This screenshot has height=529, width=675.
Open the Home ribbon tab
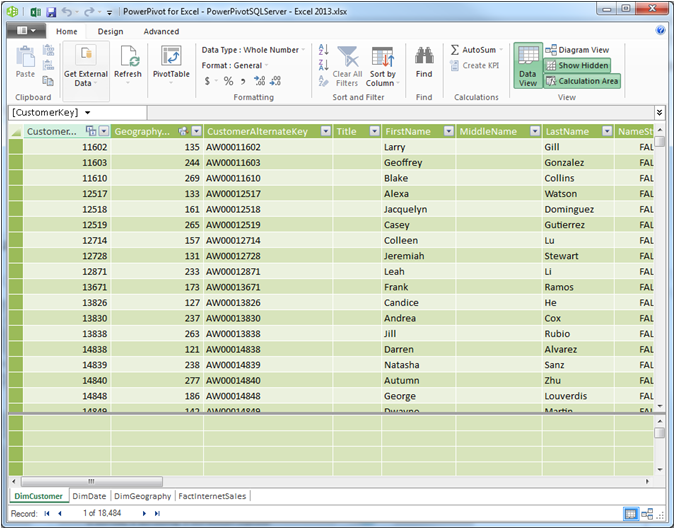(67, 31)
